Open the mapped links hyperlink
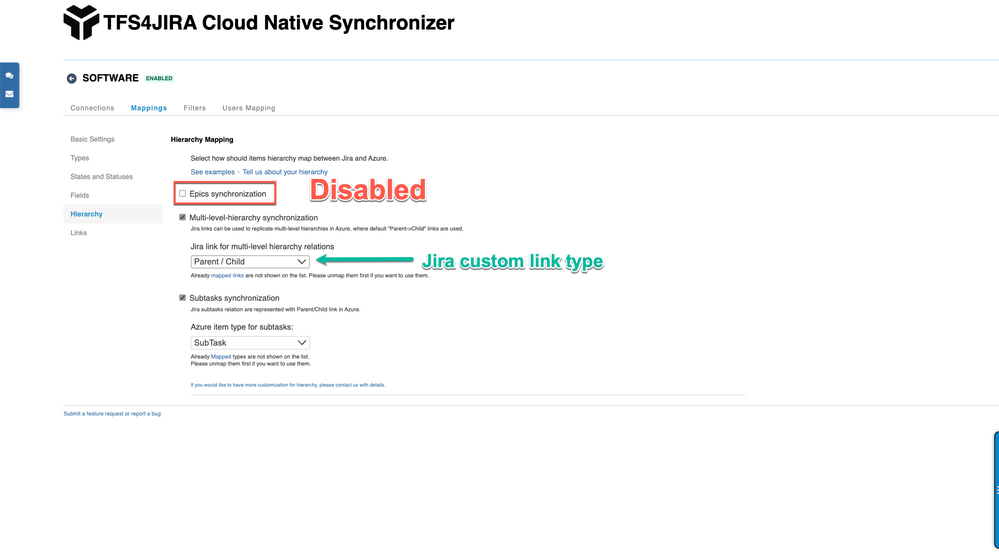 (227, 276)
